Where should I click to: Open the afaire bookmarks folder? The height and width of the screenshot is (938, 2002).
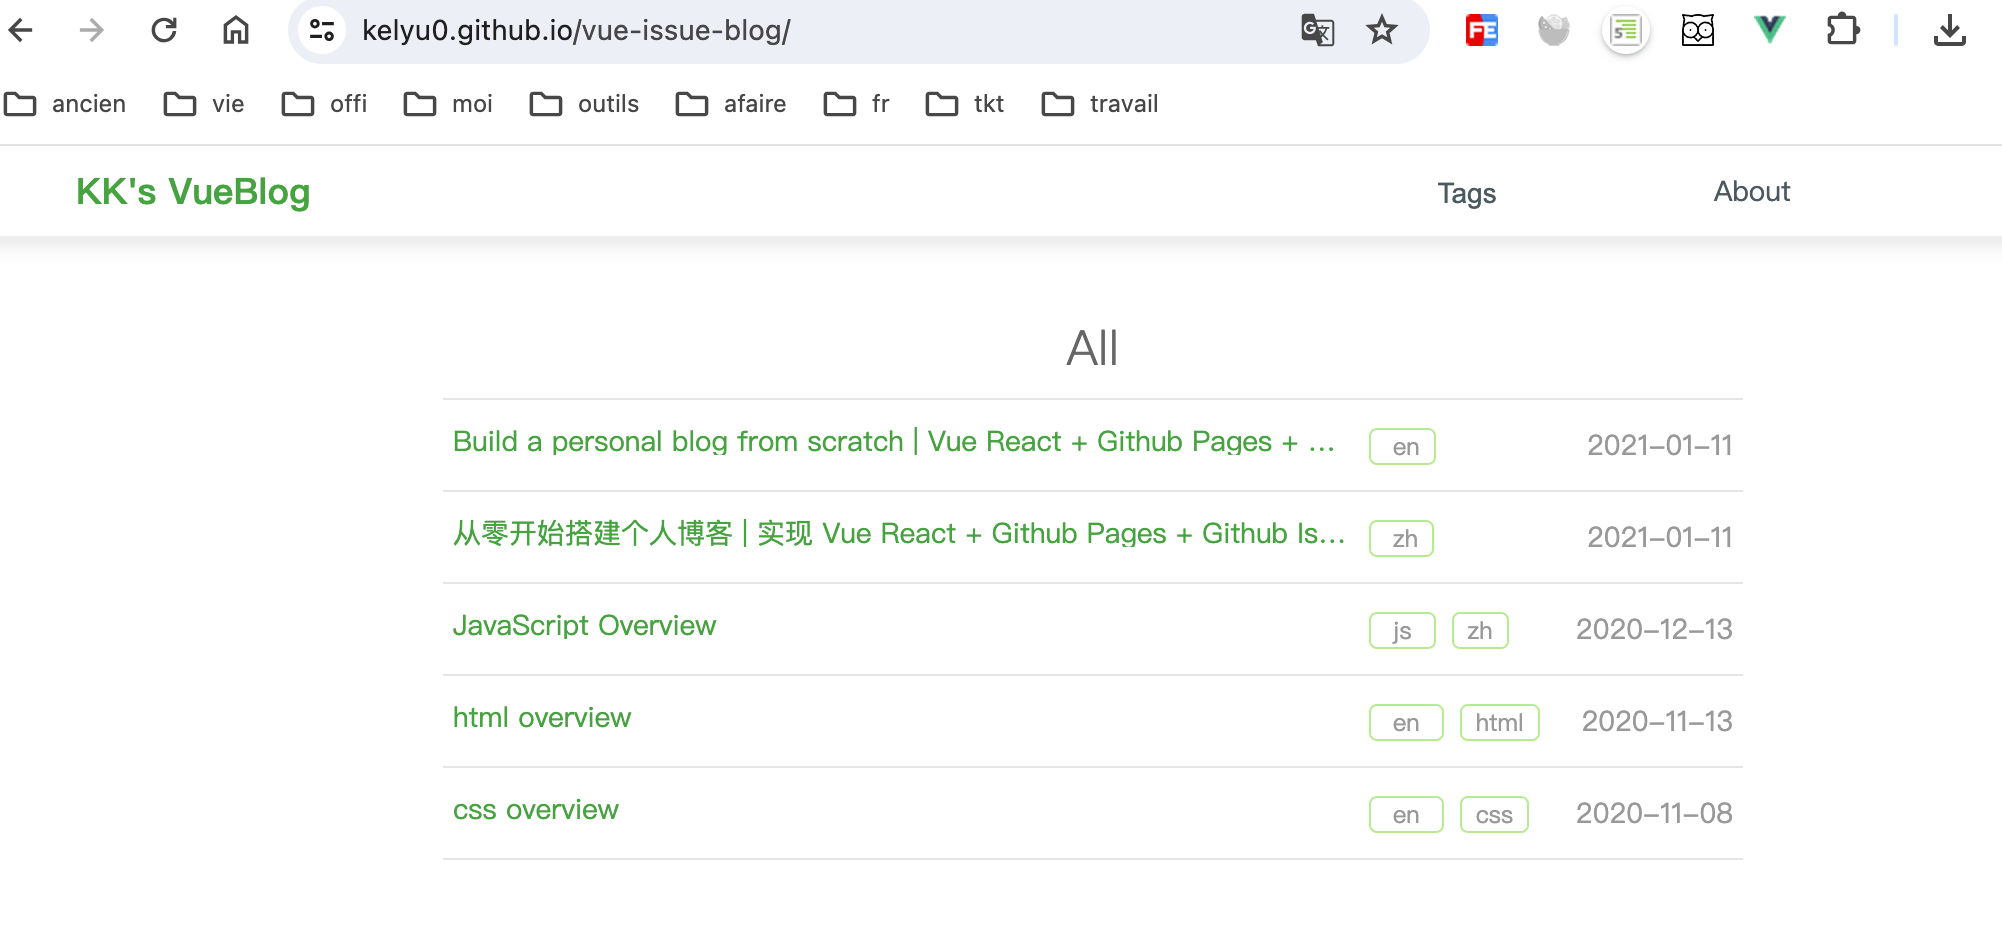[731, 104]
